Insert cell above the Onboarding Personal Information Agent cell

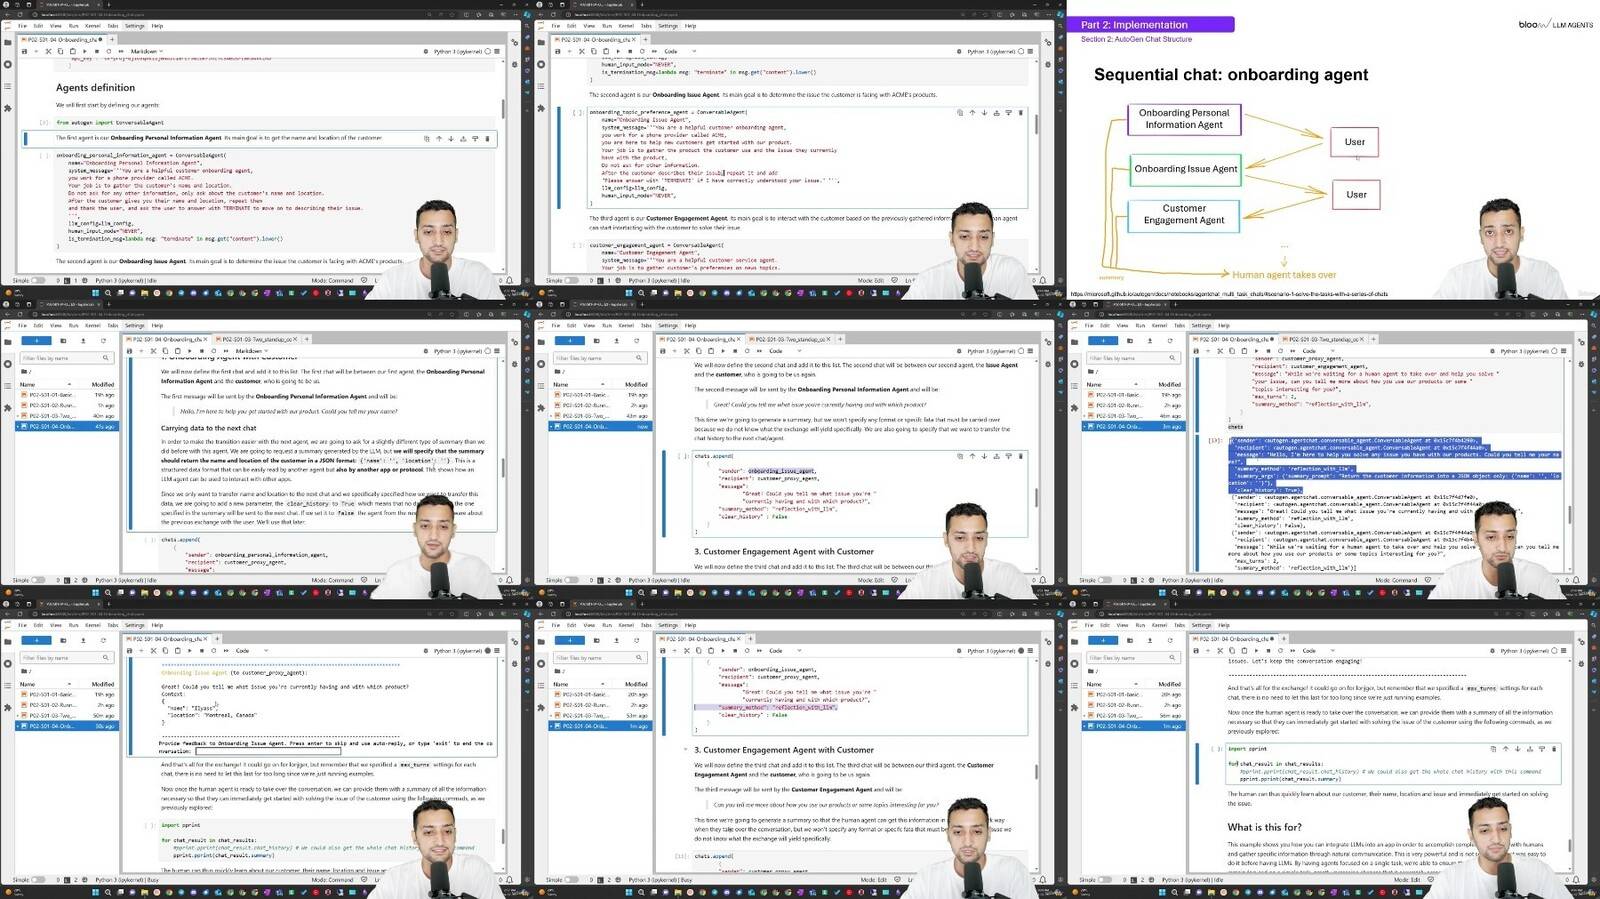[x=463, y=138]
